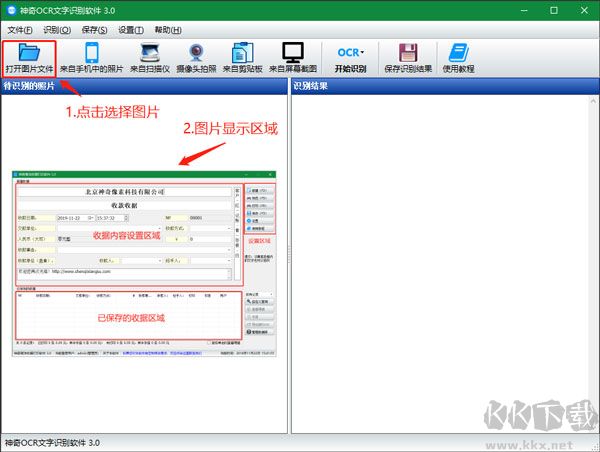
Task: Capture with 摄像头拍照 webcam icon
Action: tap(196, 58)
